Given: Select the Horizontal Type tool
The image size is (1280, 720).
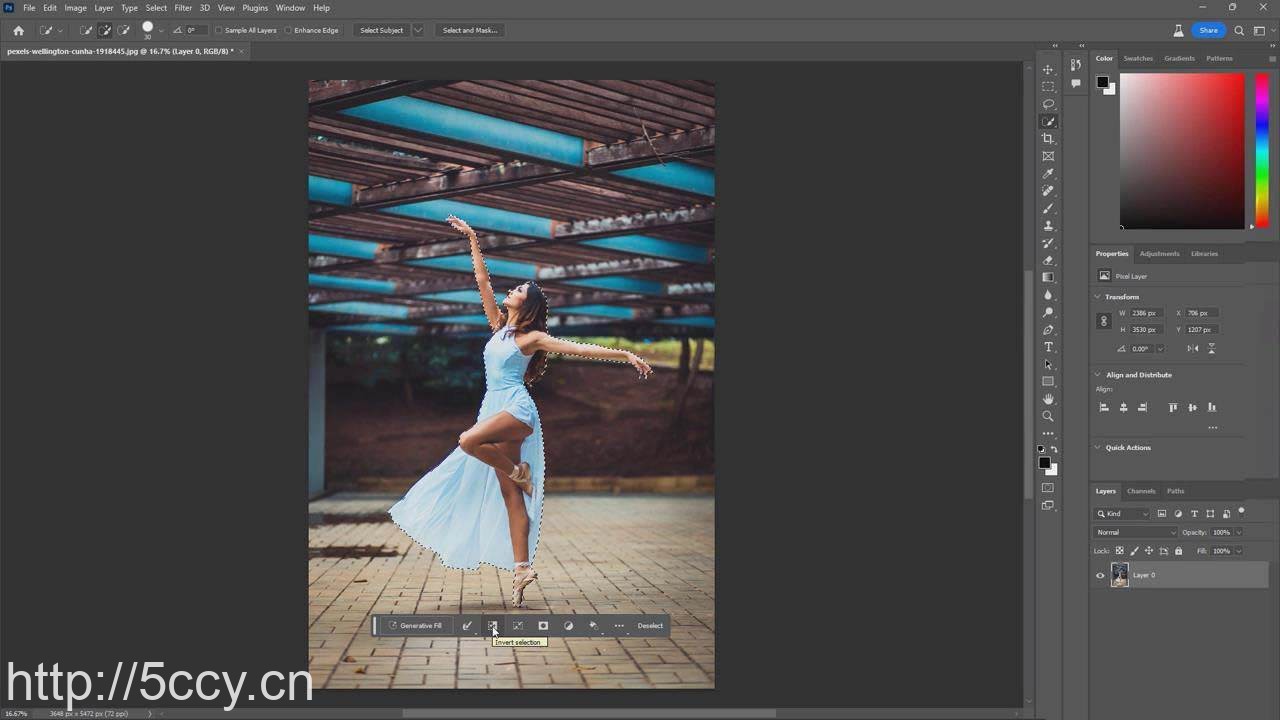Looking at the screenshot, I should coord(1048,347).
